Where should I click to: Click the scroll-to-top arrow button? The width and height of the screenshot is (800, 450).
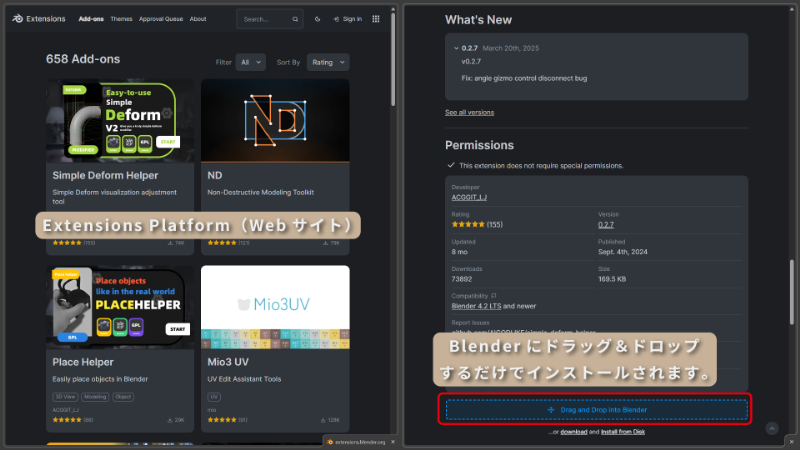coord(772,429)
